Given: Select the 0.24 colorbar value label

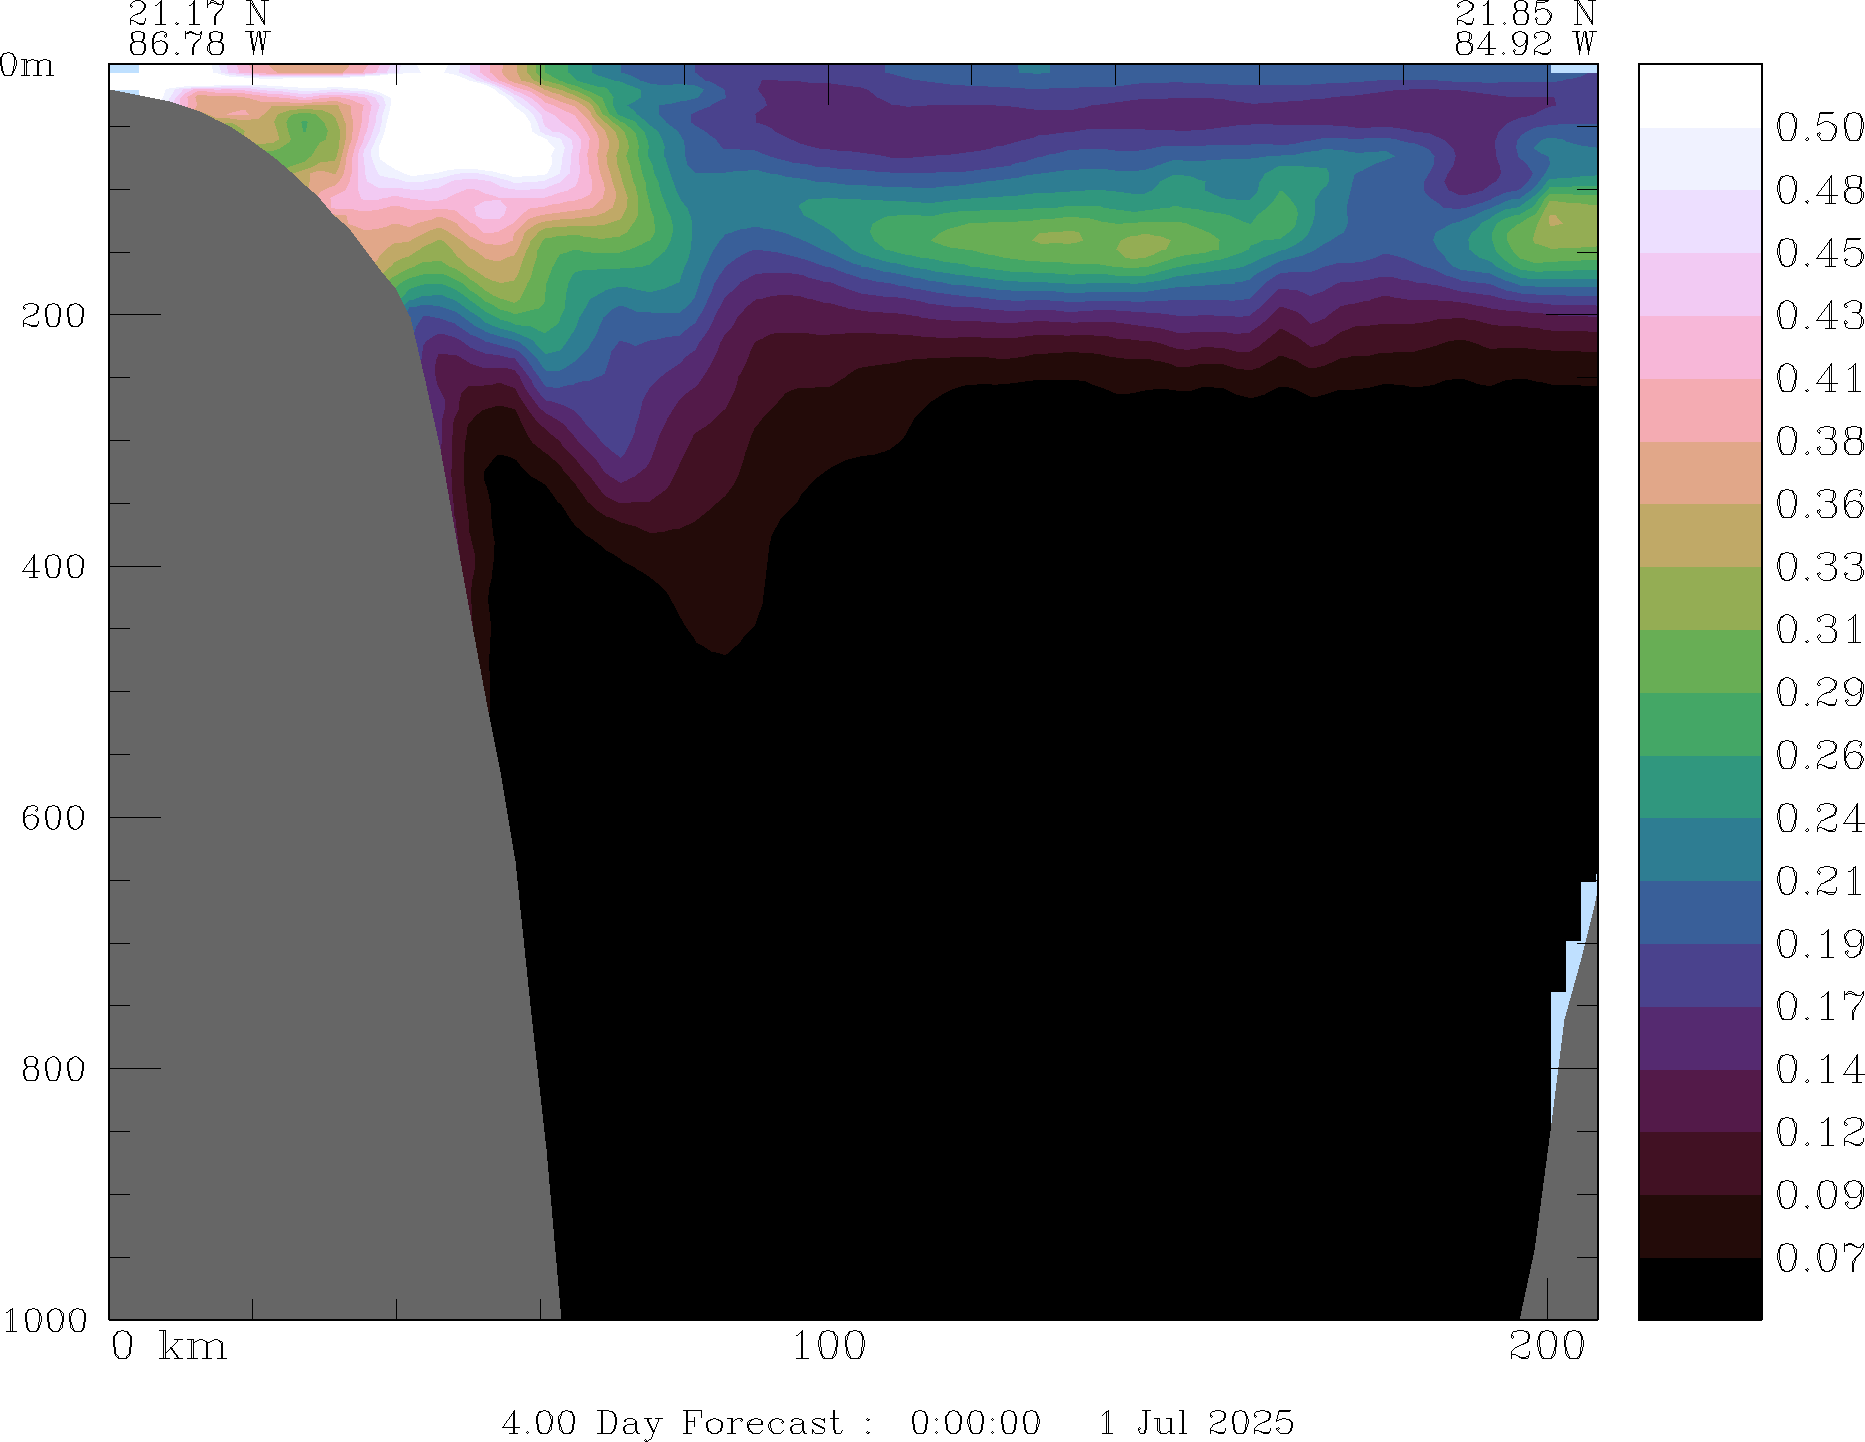Looking at the screenshot, I should (1819, 818).
